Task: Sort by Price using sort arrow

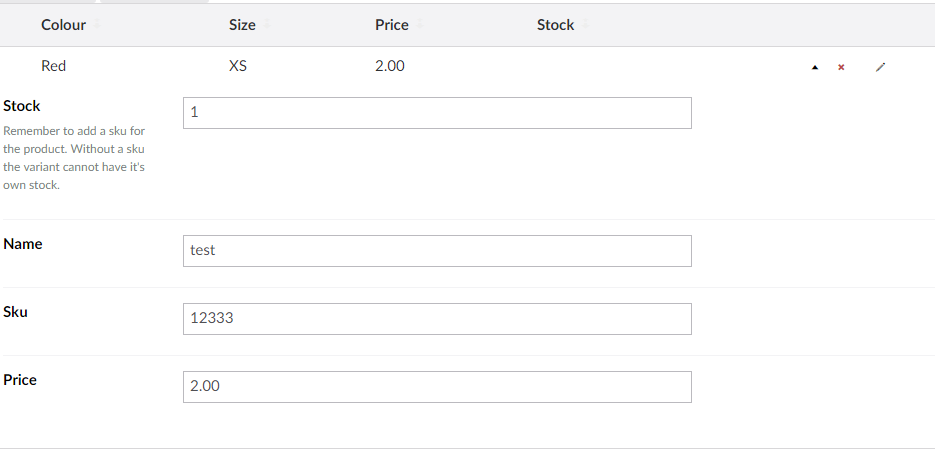Action: [420, 25]
